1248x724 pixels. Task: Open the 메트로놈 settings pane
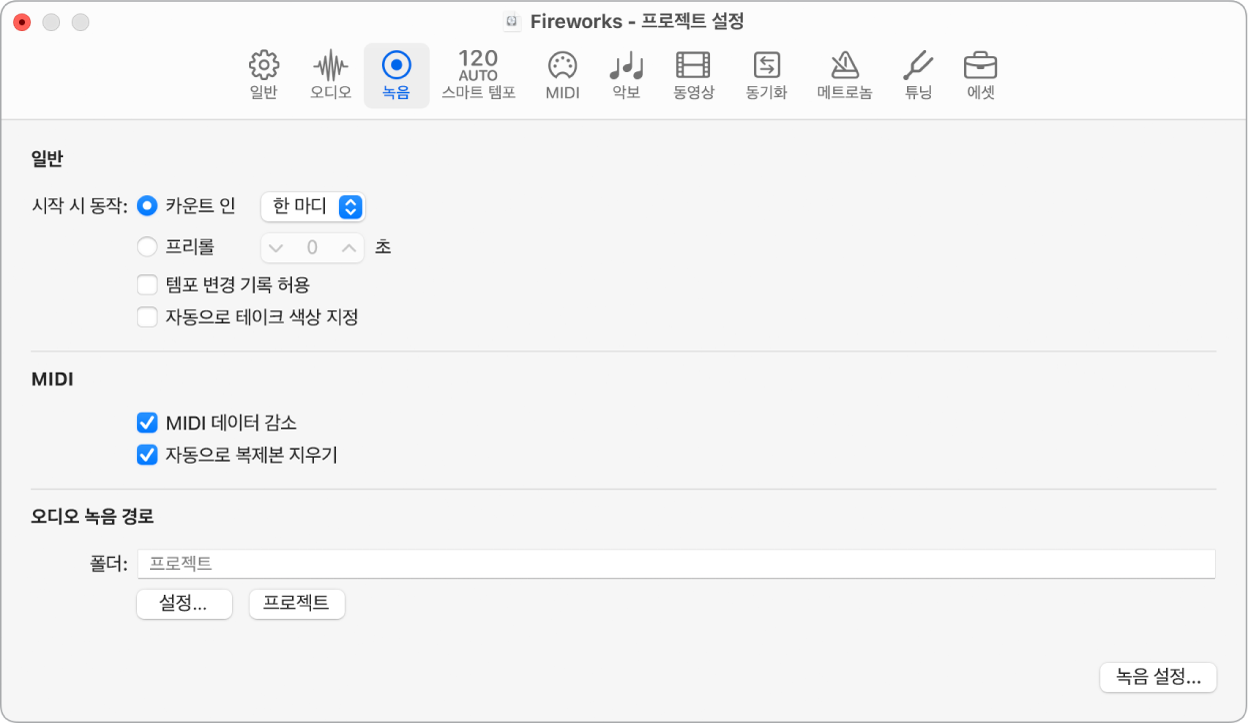pyautogui.click(x=844, y=76)
